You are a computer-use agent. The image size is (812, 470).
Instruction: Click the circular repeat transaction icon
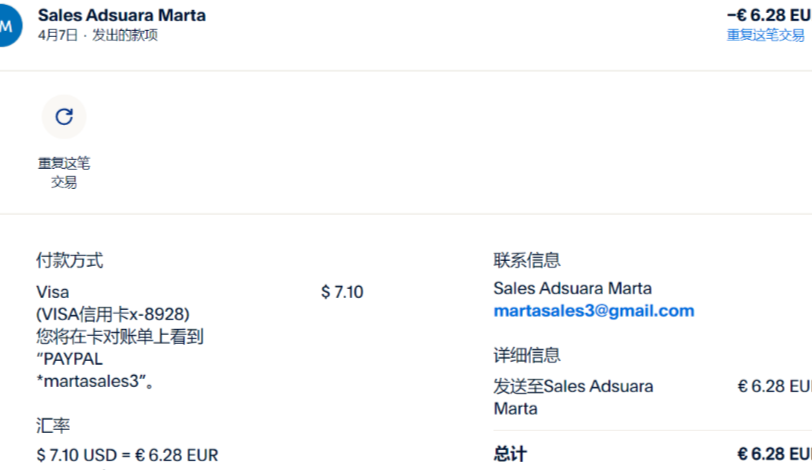[x=64, y=117]
